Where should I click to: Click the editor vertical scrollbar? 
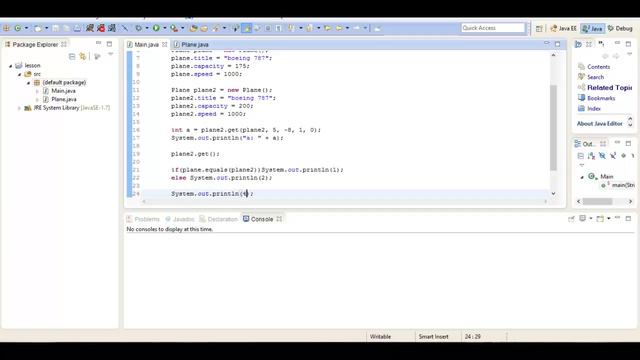click(553, 128)
